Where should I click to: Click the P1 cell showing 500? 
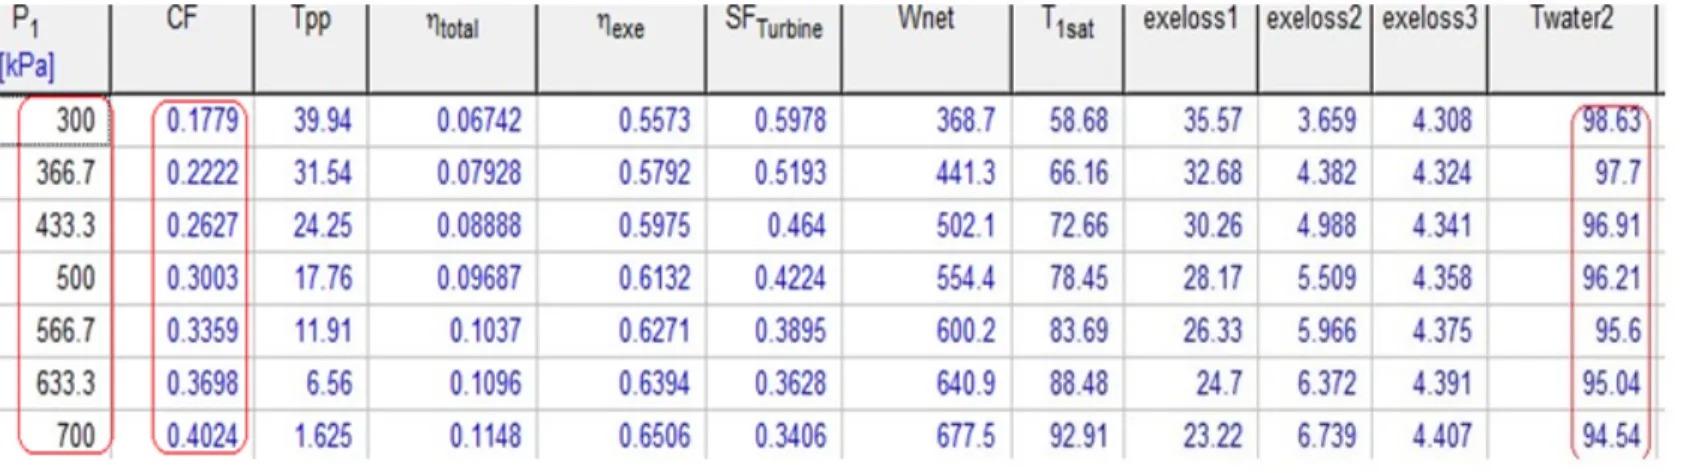click(x=54, y=278)
